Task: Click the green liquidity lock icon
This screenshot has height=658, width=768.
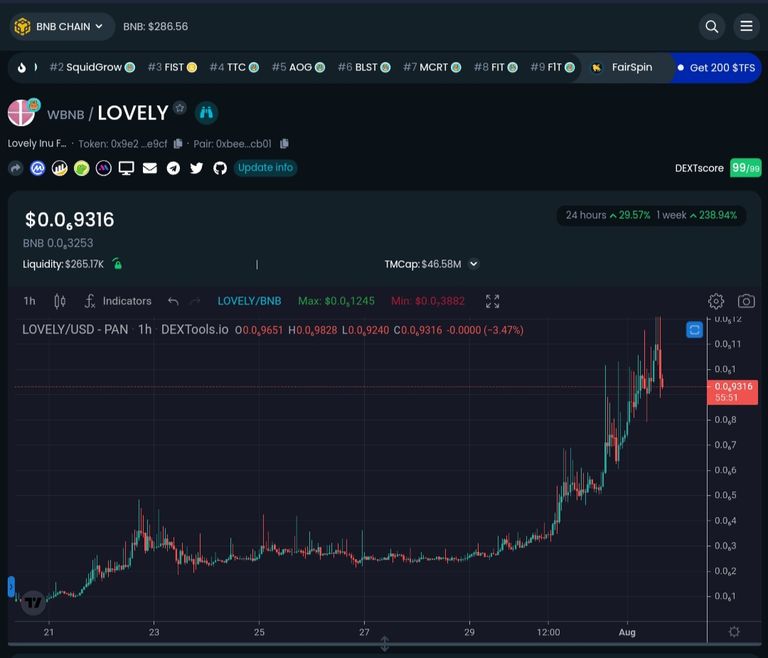Action: [118, 264]
